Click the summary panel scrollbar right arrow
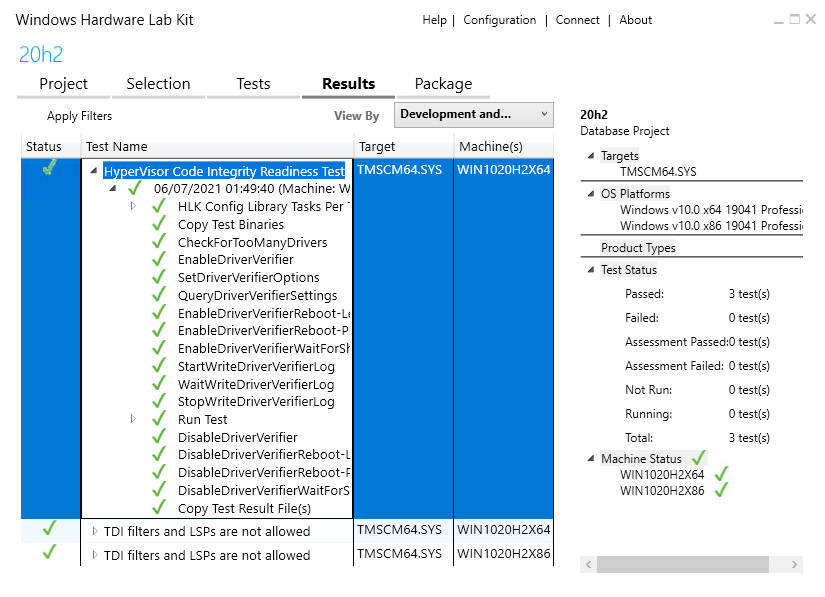 coord(794,564)
